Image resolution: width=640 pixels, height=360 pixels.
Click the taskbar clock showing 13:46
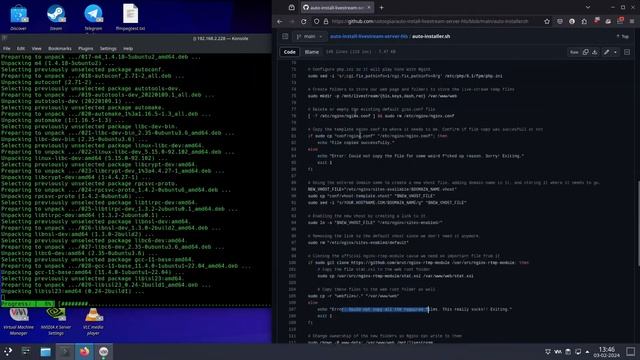(x=607, y=352)
